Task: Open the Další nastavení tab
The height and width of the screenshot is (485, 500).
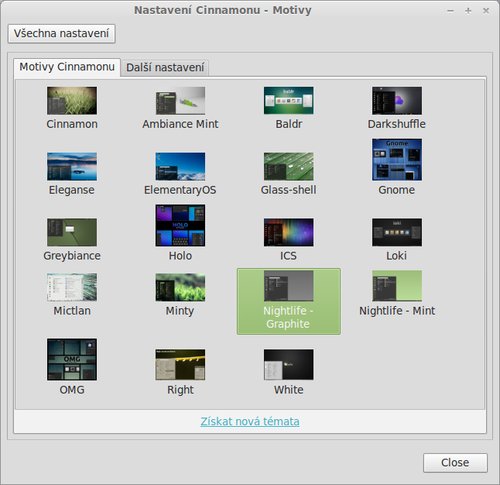Action: 165,68
